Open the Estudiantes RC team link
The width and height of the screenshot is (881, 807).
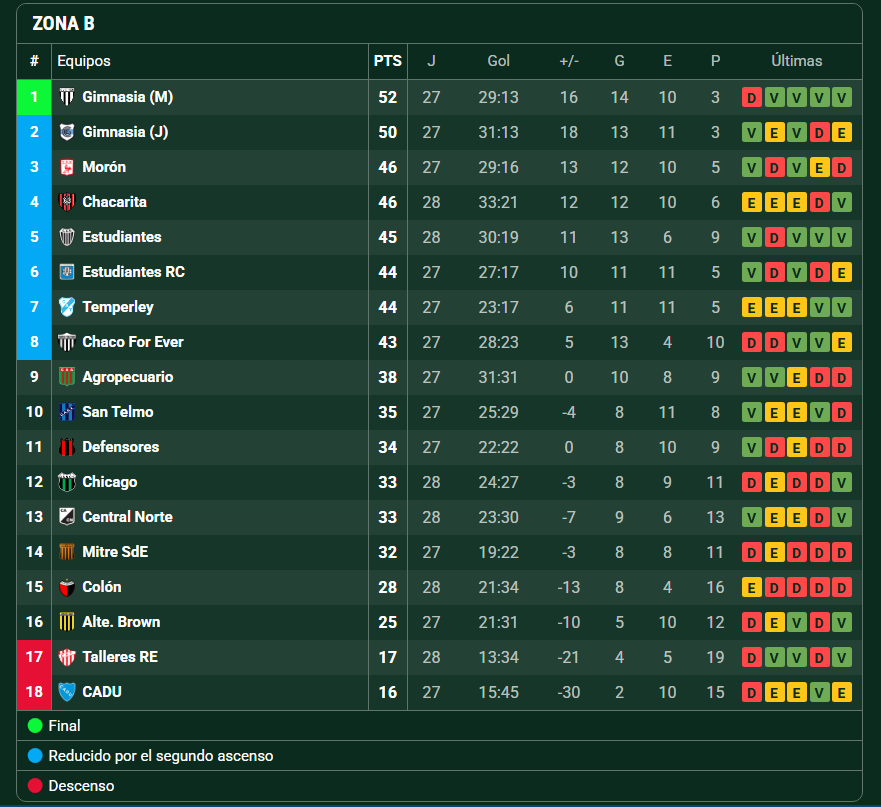tap(134, 272)
